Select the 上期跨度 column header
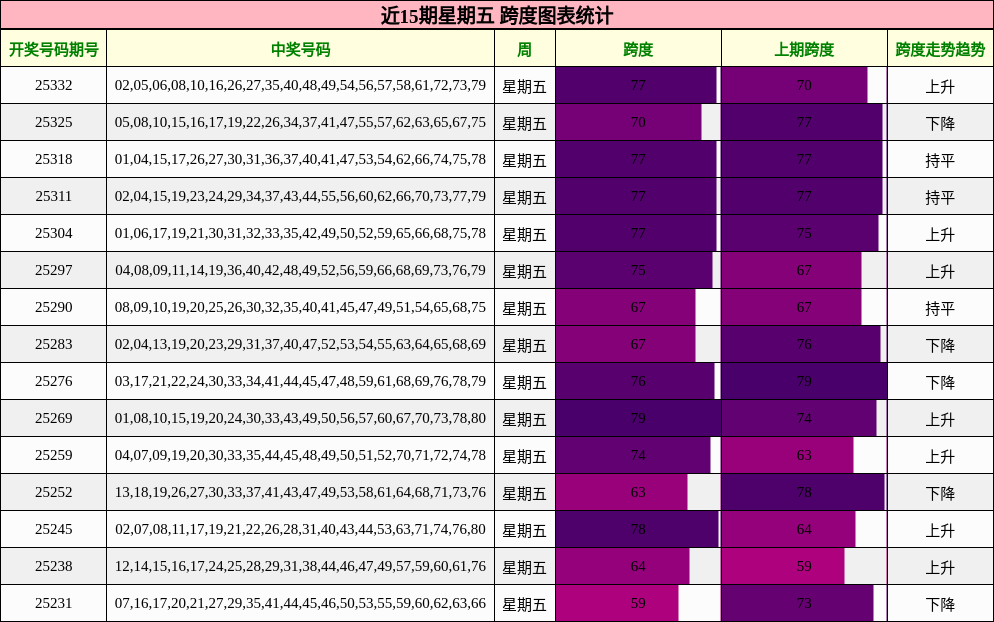994x622 pixels. point(800,46)
